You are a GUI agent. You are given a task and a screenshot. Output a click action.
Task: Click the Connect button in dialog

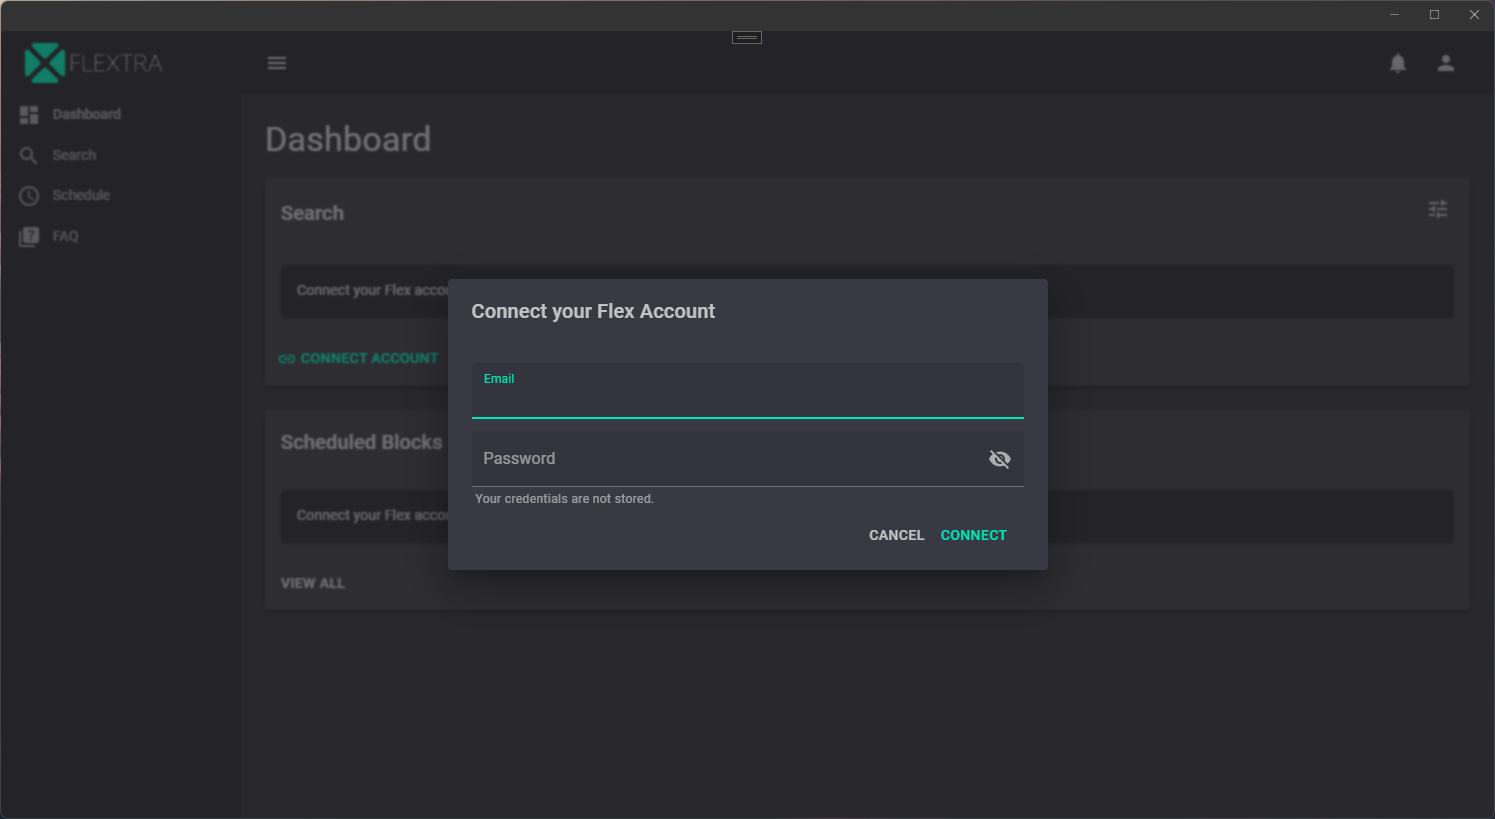tap(973, 535)
